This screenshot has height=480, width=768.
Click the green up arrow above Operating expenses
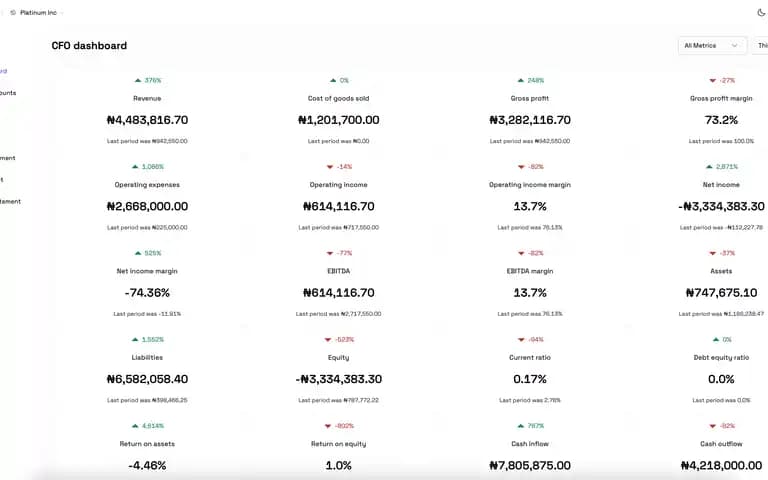click(135, 167)
